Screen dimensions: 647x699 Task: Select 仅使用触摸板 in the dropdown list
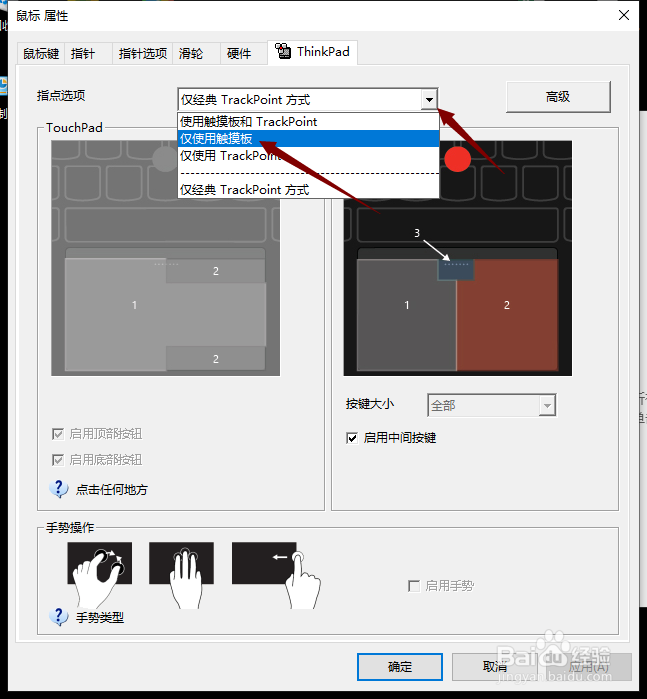point(308,138)
